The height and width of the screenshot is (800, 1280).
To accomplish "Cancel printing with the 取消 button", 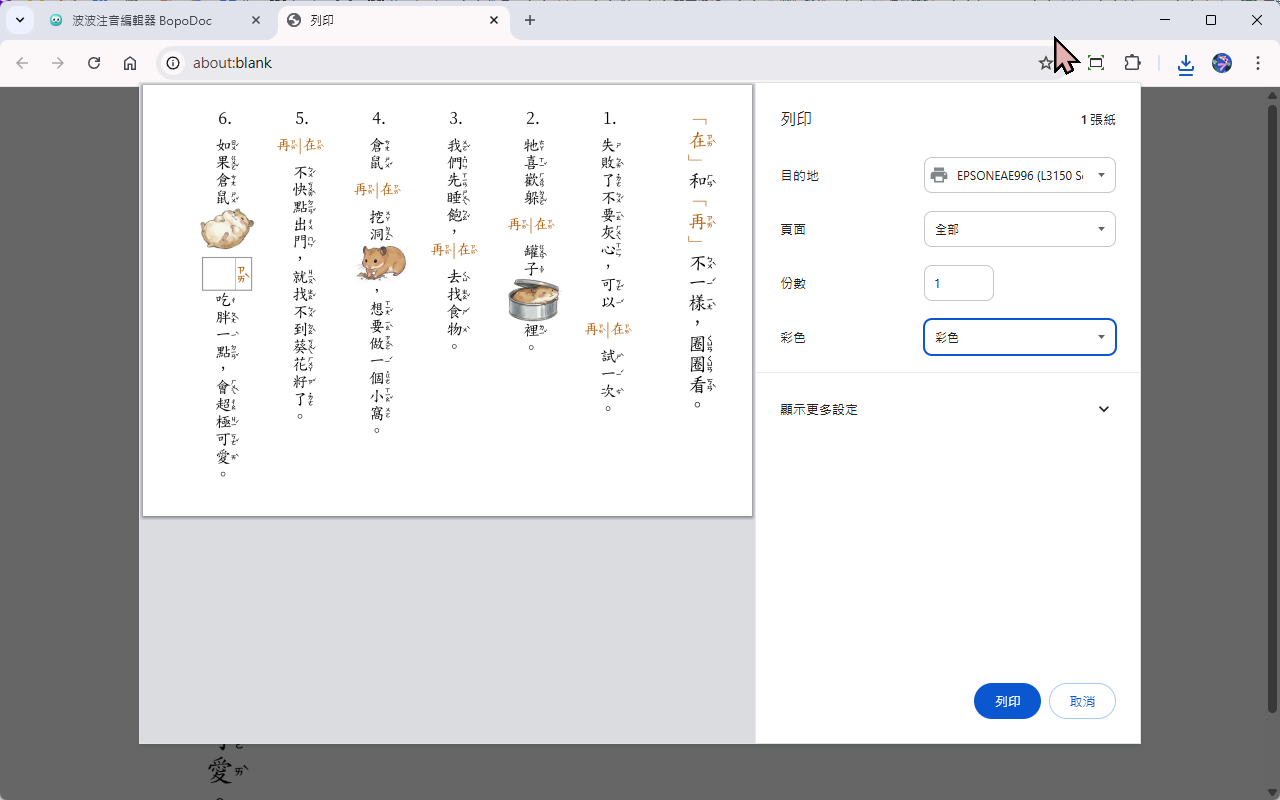I will (1082, 700).
